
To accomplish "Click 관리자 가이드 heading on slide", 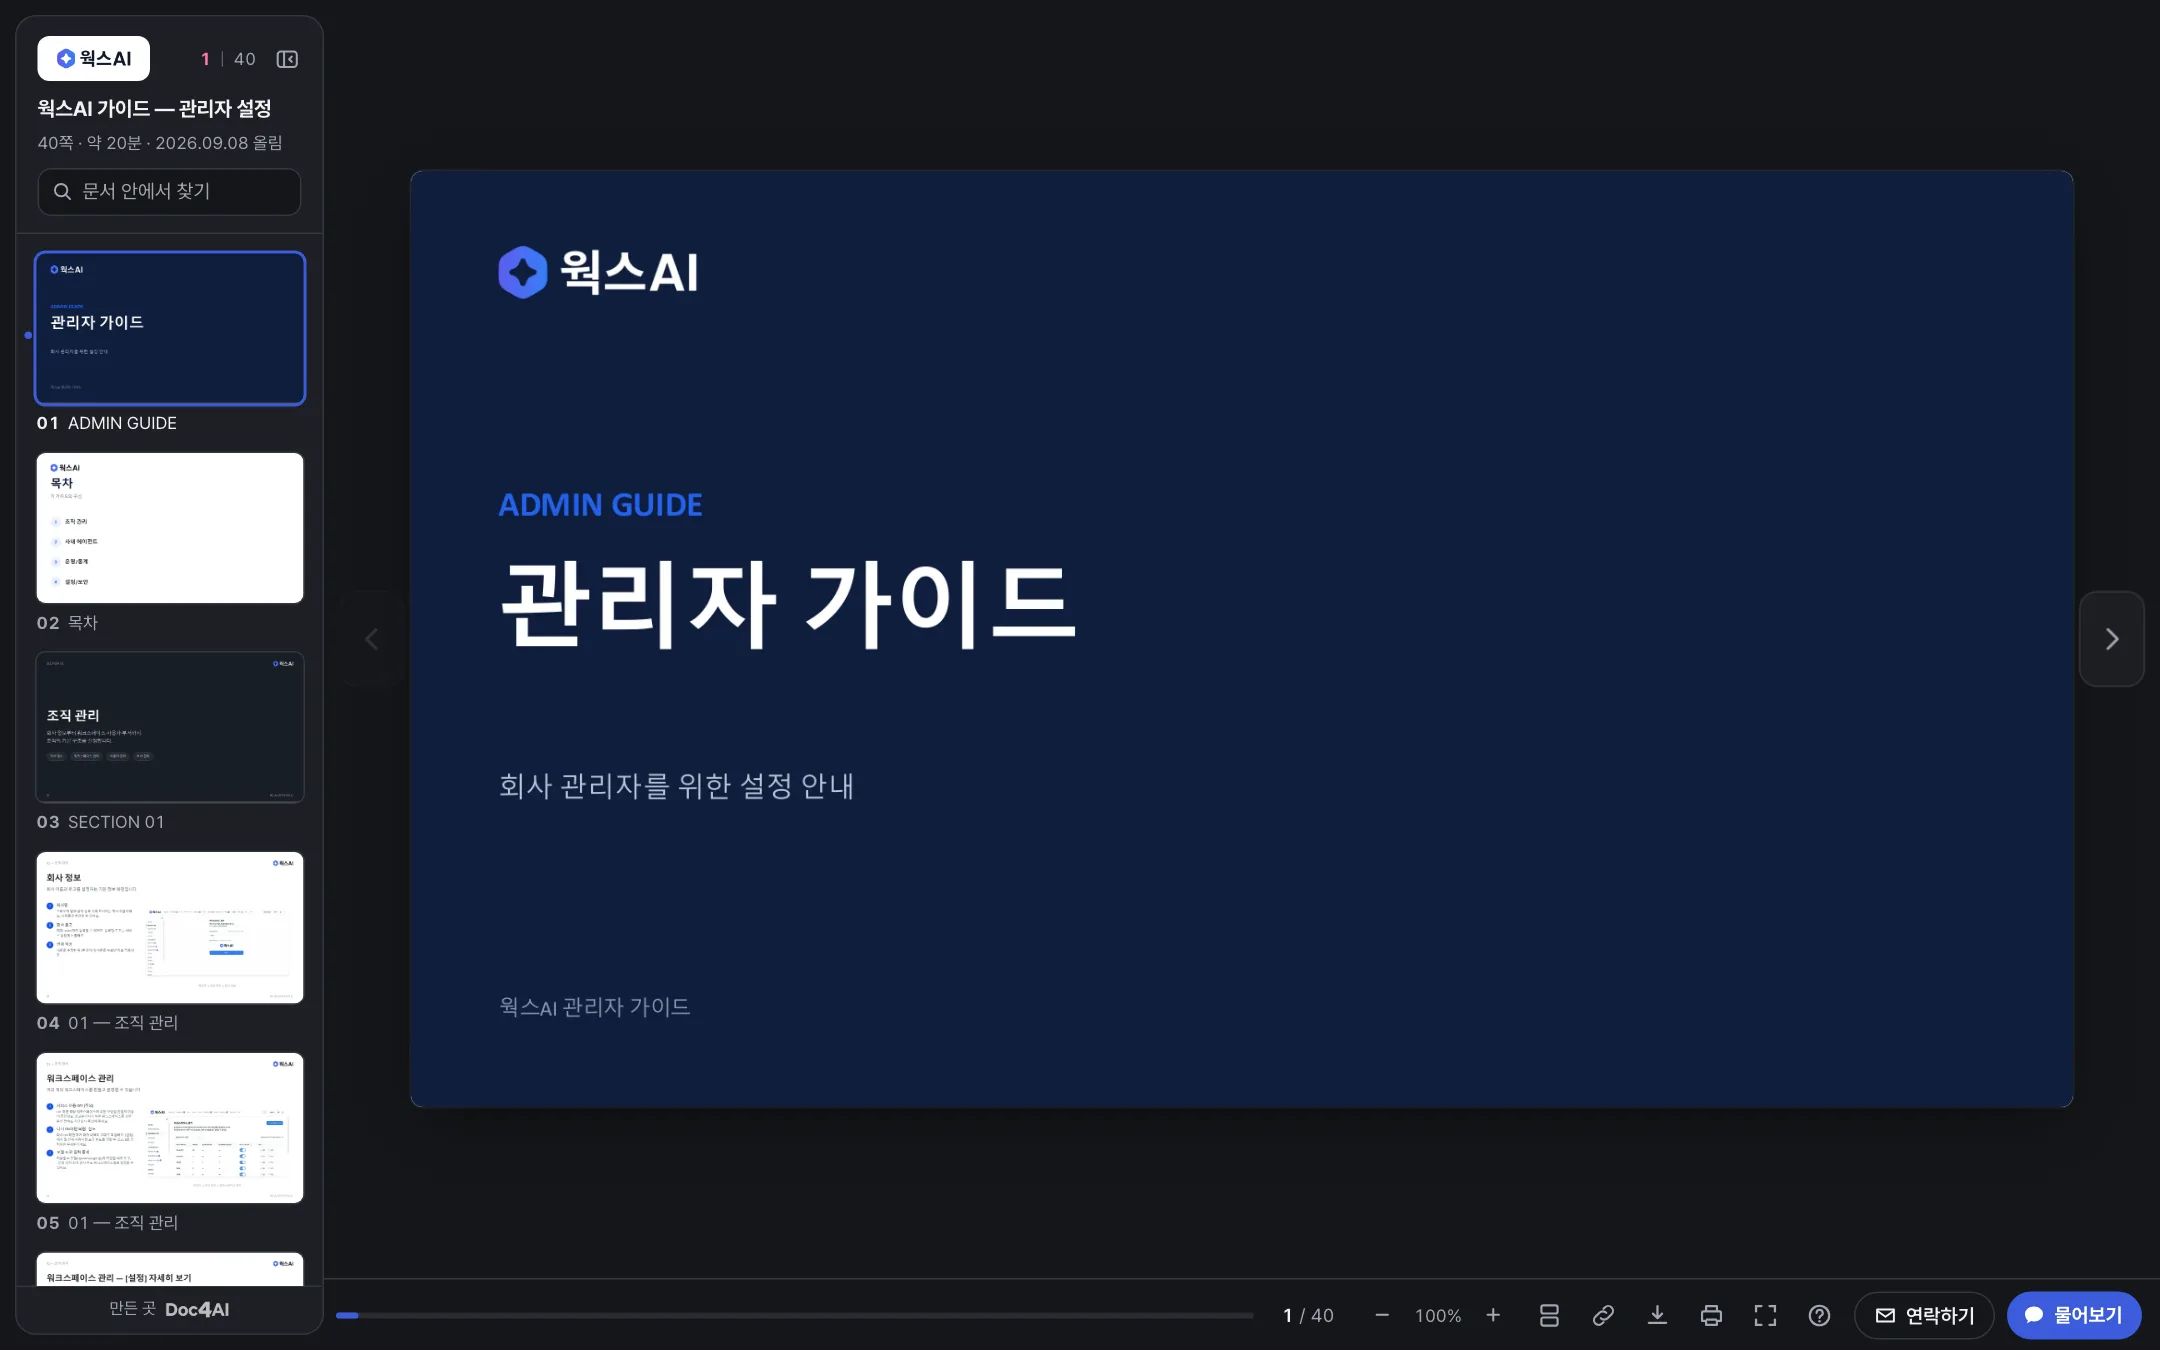I will tap(788, 604).
